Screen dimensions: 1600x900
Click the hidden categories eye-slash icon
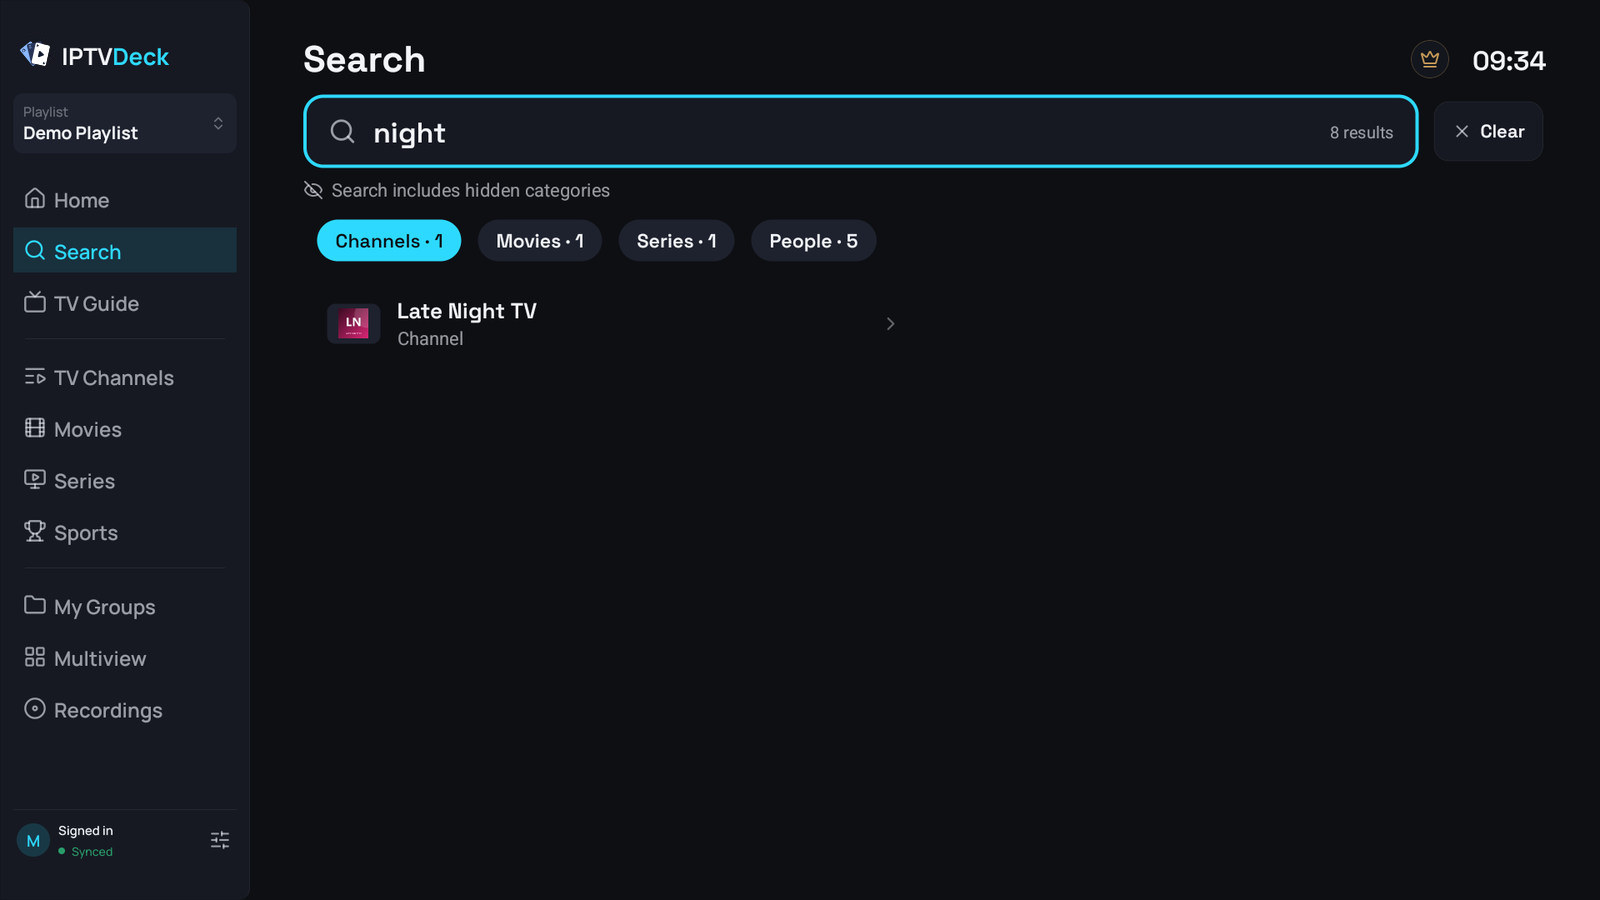(x=313, y=190)
